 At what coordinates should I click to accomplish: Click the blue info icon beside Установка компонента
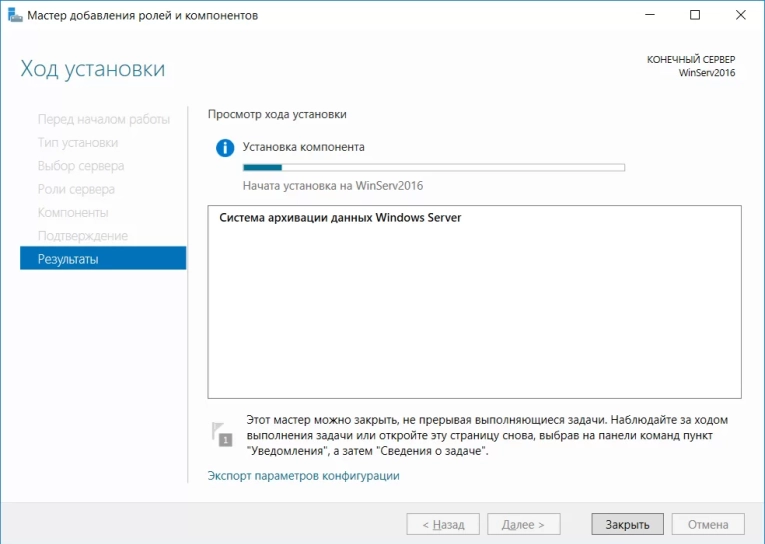(225, 148)
